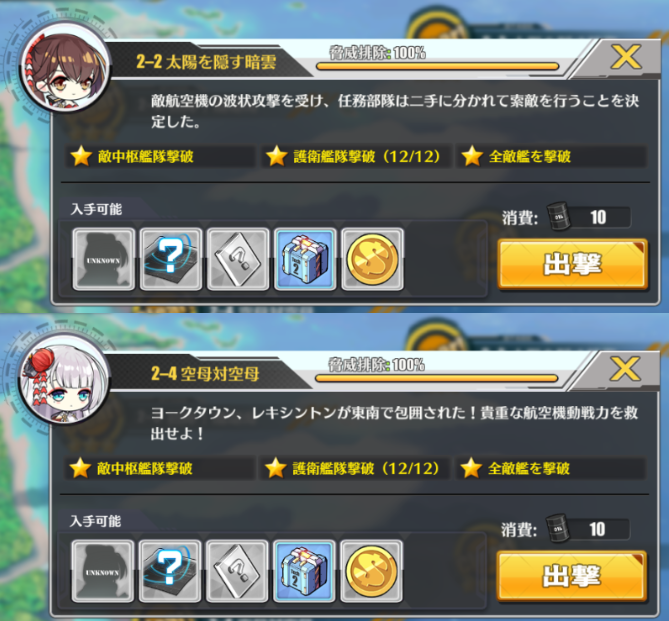Select the blueprint question-mark drop in stage 2-4
Image resolution: width=669 pixels, height=621 pixels.
(170, 571)
